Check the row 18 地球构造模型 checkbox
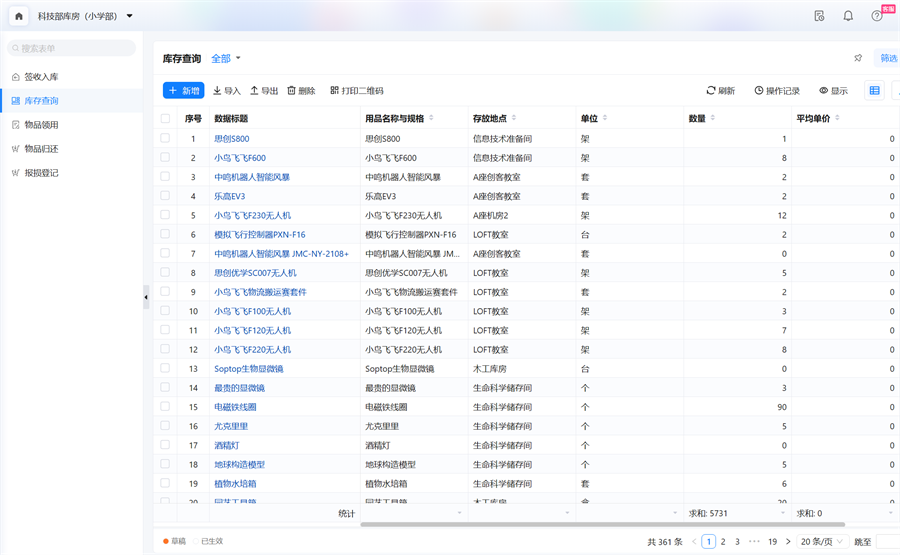 tap(165, 464)
